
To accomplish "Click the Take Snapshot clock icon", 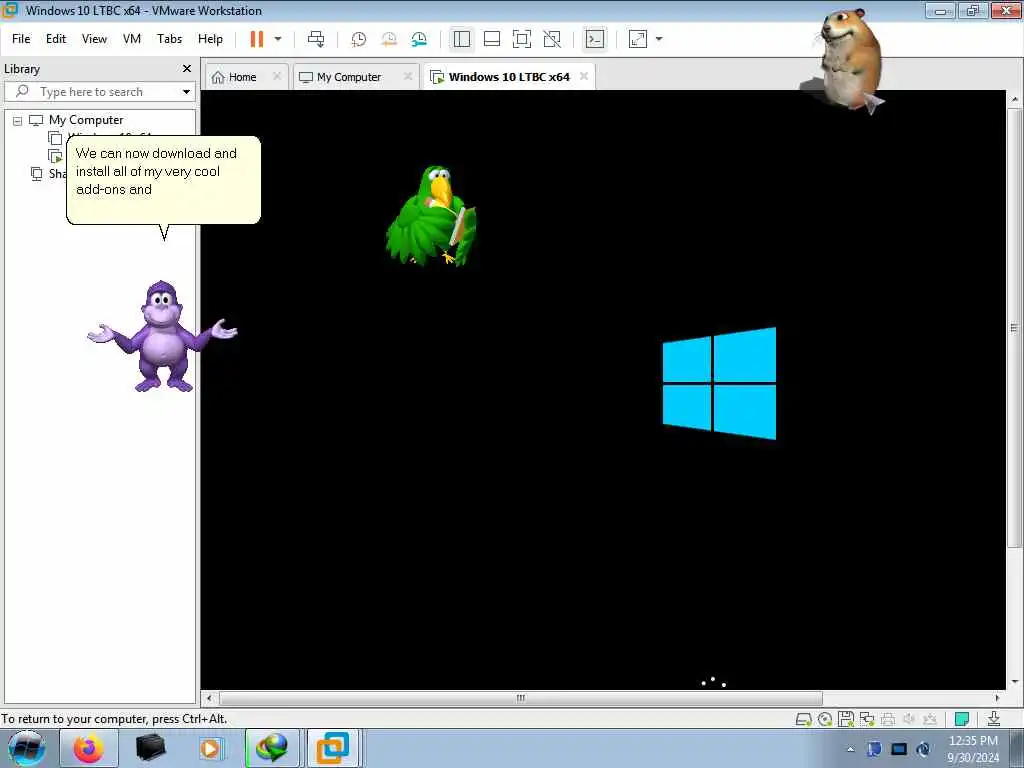I will (359, 39).
